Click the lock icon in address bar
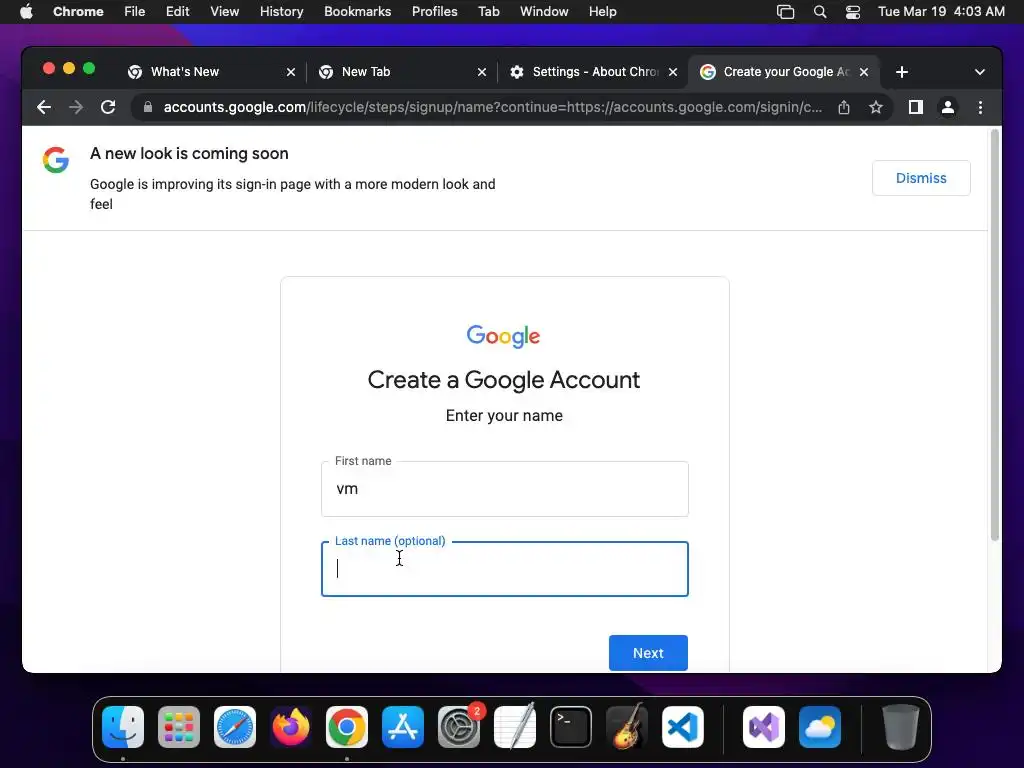This screenshot has height=768, width=1024. (x=148, y=107)
